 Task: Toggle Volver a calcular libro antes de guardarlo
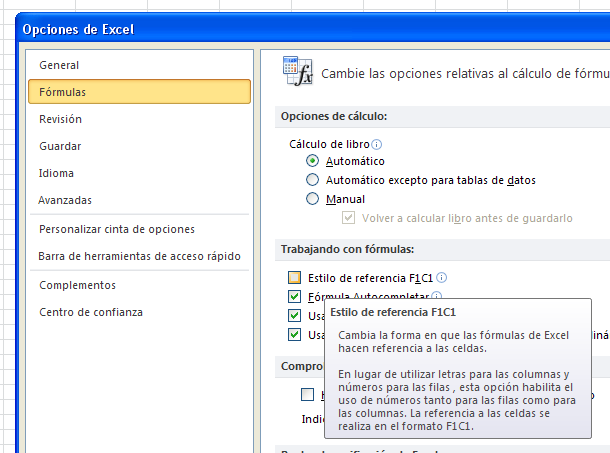[x=349, y=218]
